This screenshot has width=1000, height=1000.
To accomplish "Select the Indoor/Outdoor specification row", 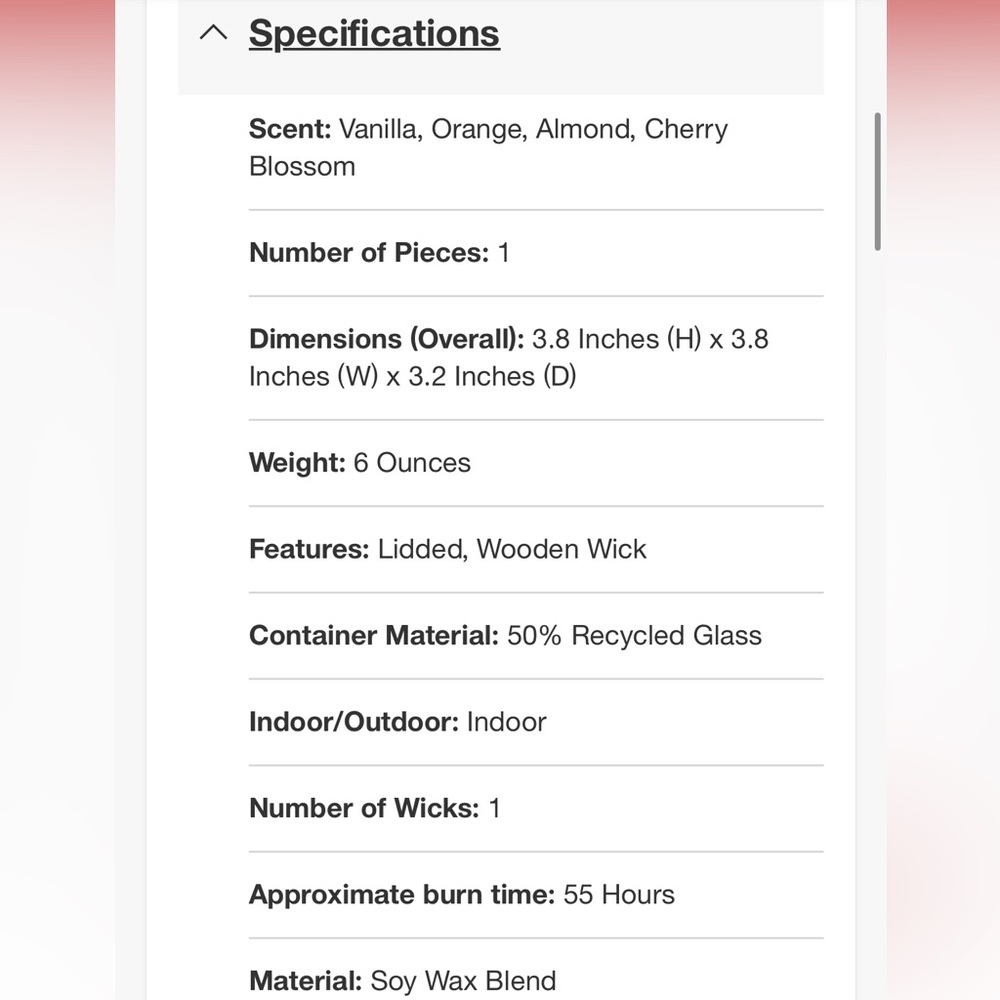I will point(536,722).
